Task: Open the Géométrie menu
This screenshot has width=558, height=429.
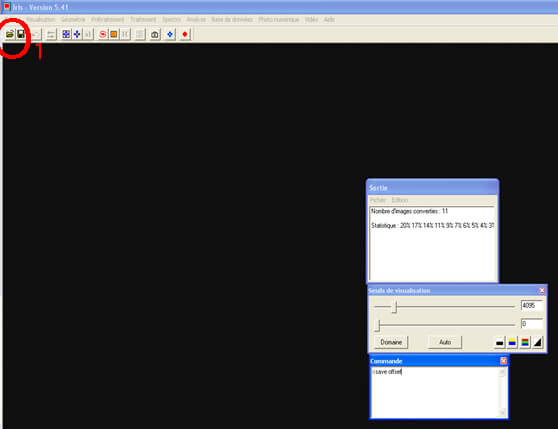Action: click(x=73, y=20)
